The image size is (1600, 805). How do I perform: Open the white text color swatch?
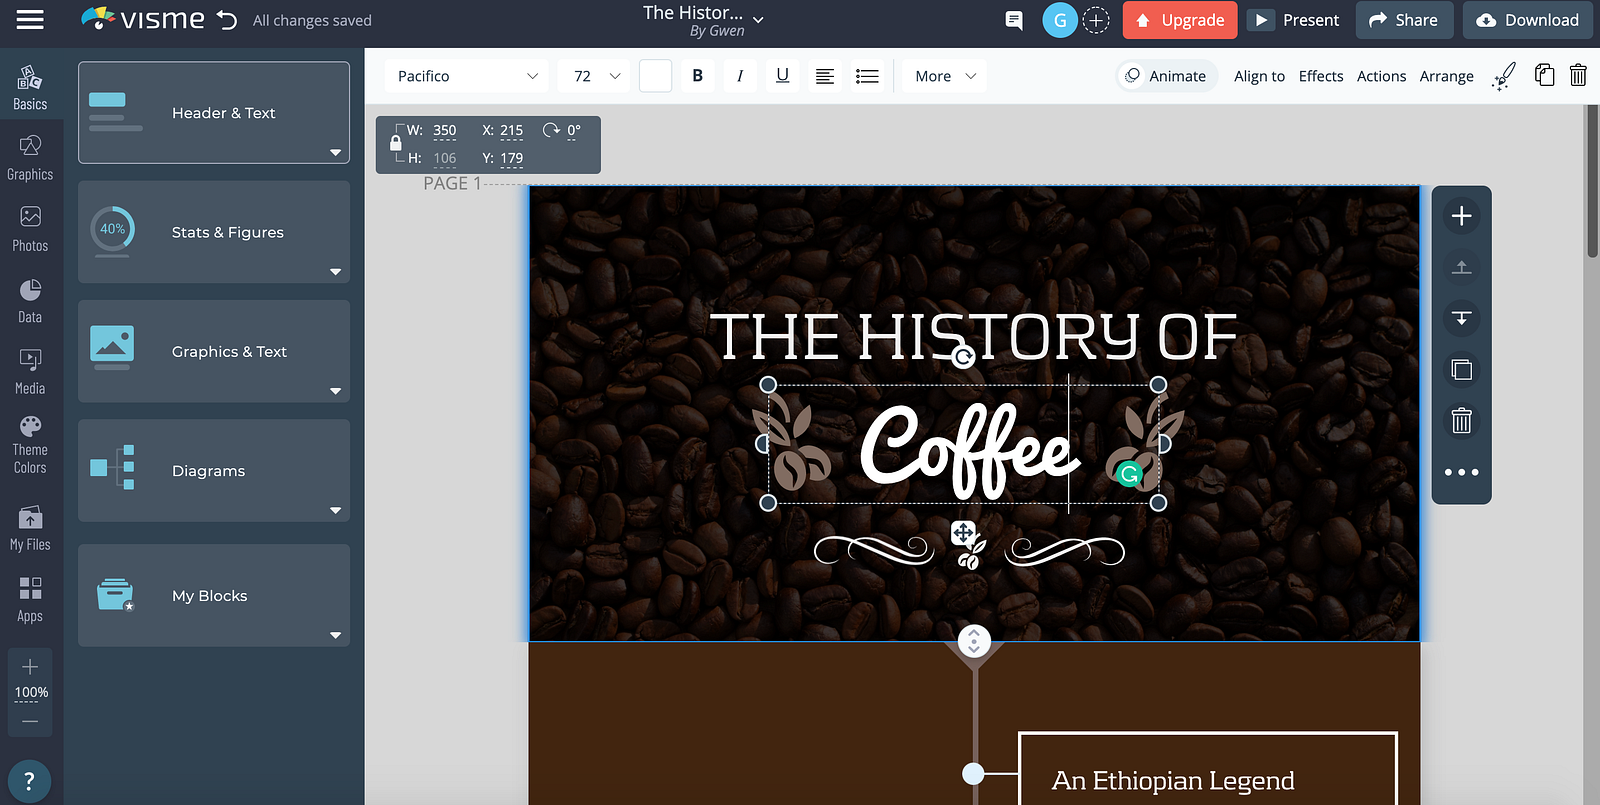(655, 76)
